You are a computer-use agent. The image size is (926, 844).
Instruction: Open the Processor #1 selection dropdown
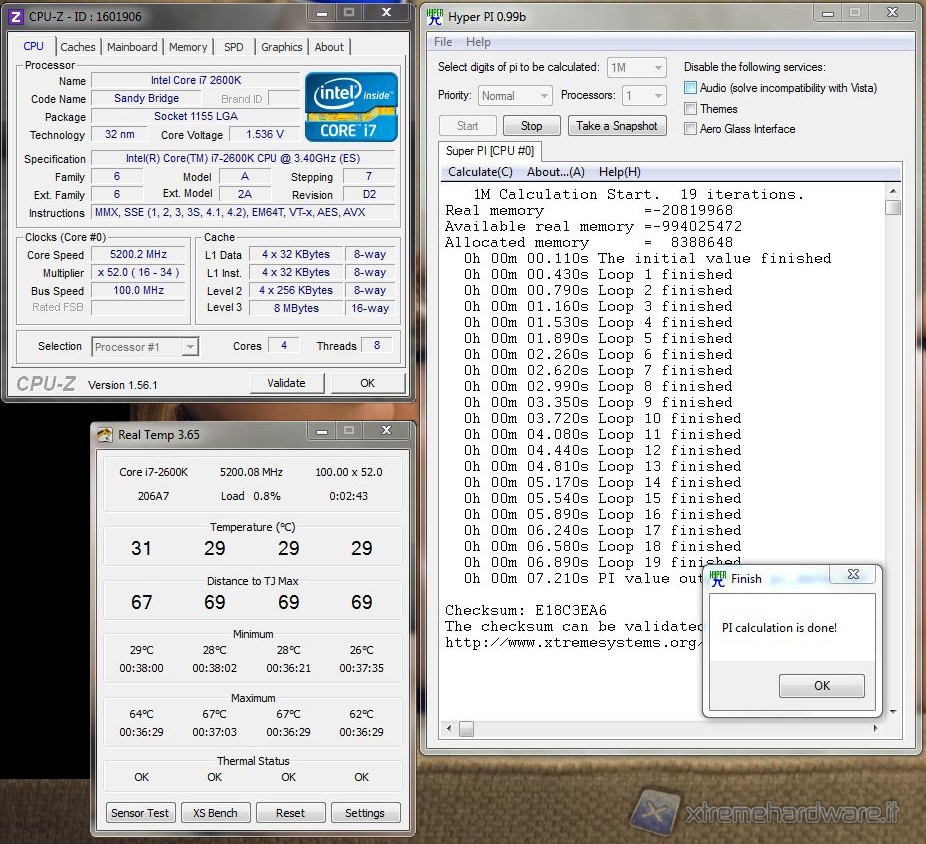pos(145,347)
